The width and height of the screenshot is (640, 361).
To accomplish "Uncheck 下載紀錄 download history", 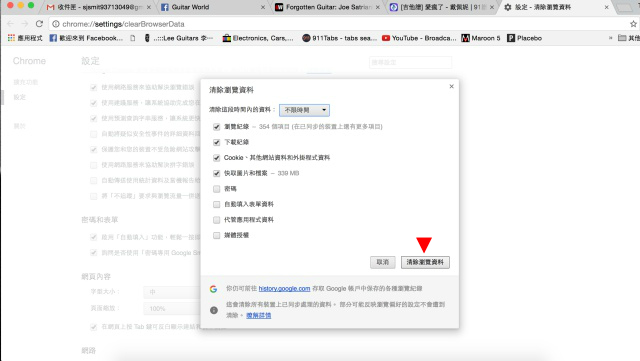I will [216, 143].
